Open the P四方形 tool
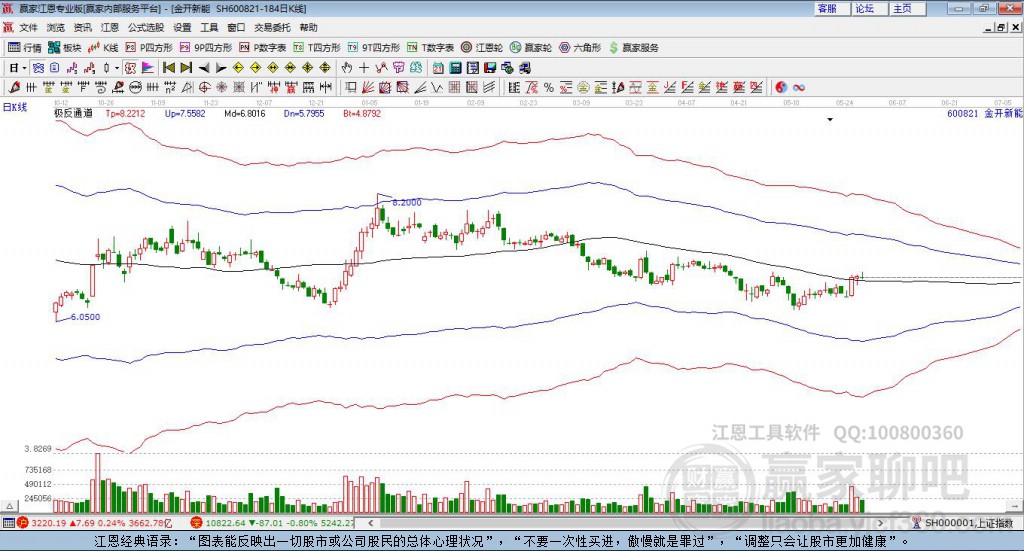Viewport: 1024px width, 551px height. pyautogui.click(x=149, y=48)
